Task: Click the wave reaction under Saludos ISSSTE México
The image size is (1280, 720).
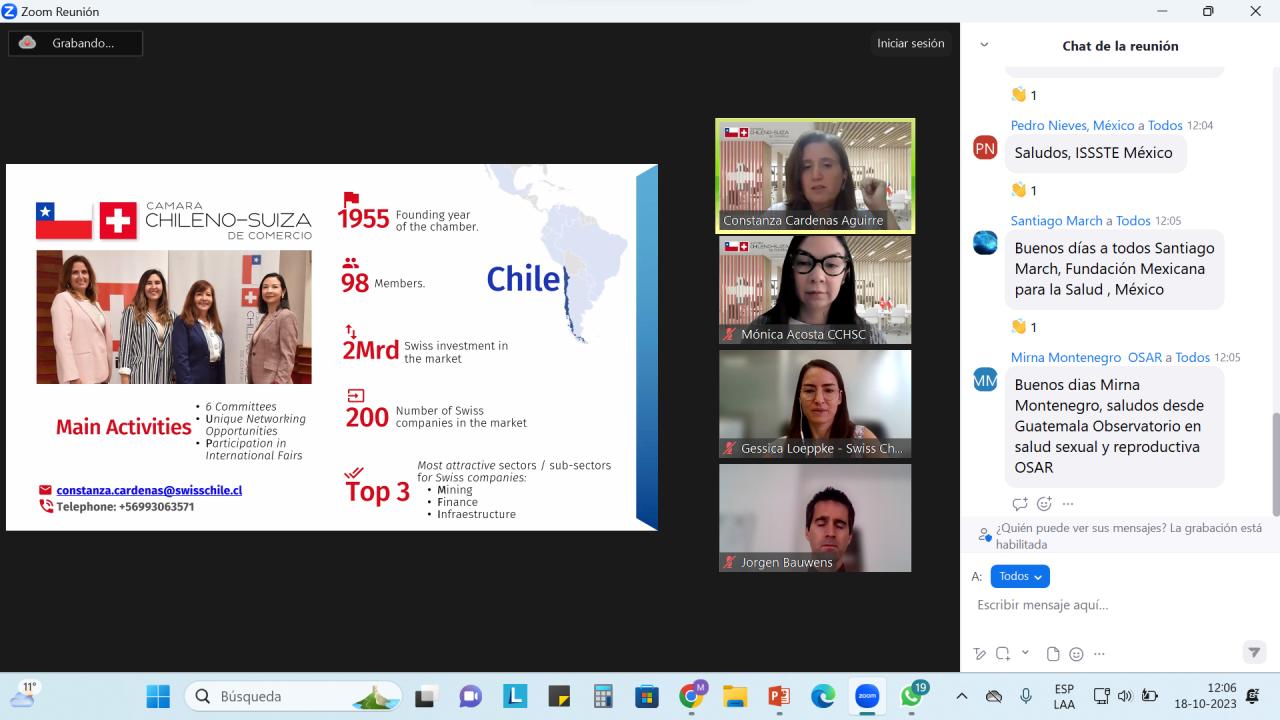Action: pyautogui.click(x=1024, y=190)
